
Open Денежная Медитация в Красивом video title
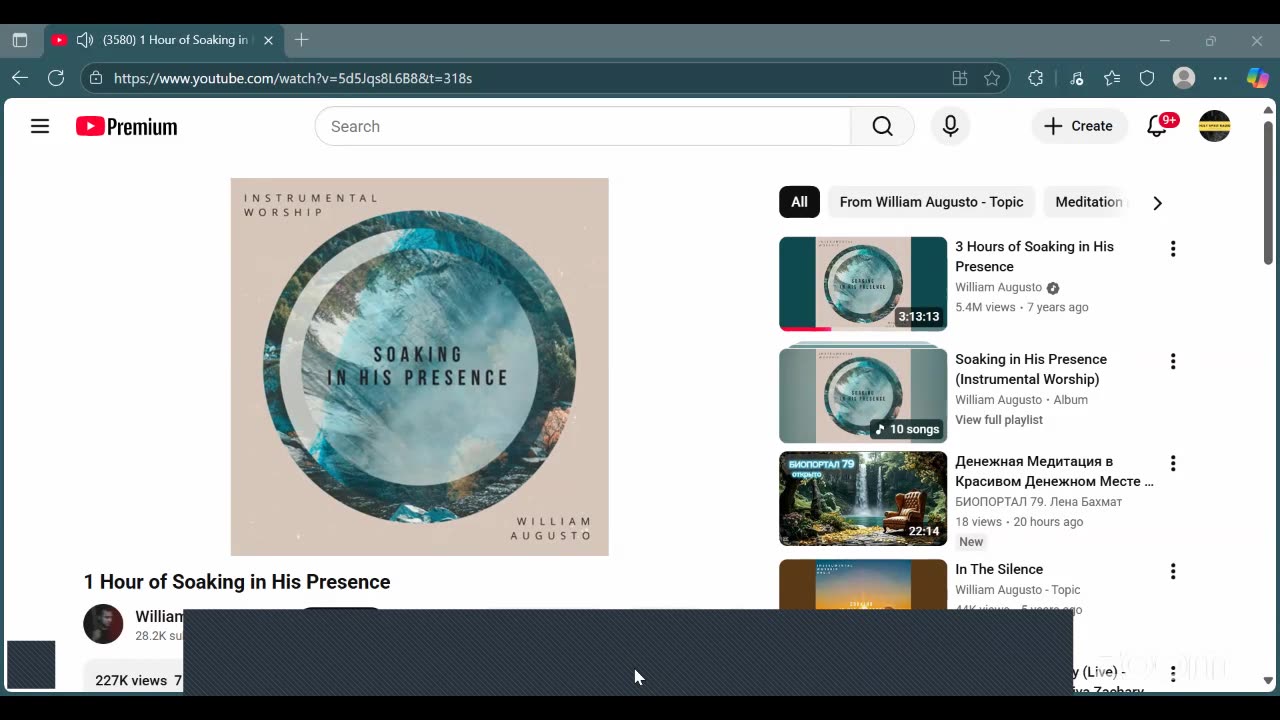(1054, 471)
